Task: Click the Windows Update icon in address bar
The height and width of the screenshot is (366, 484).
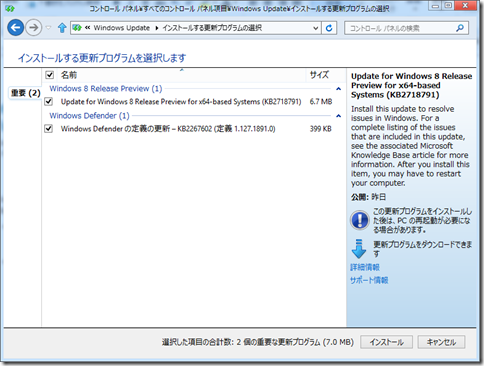Action: coord(77,28)
